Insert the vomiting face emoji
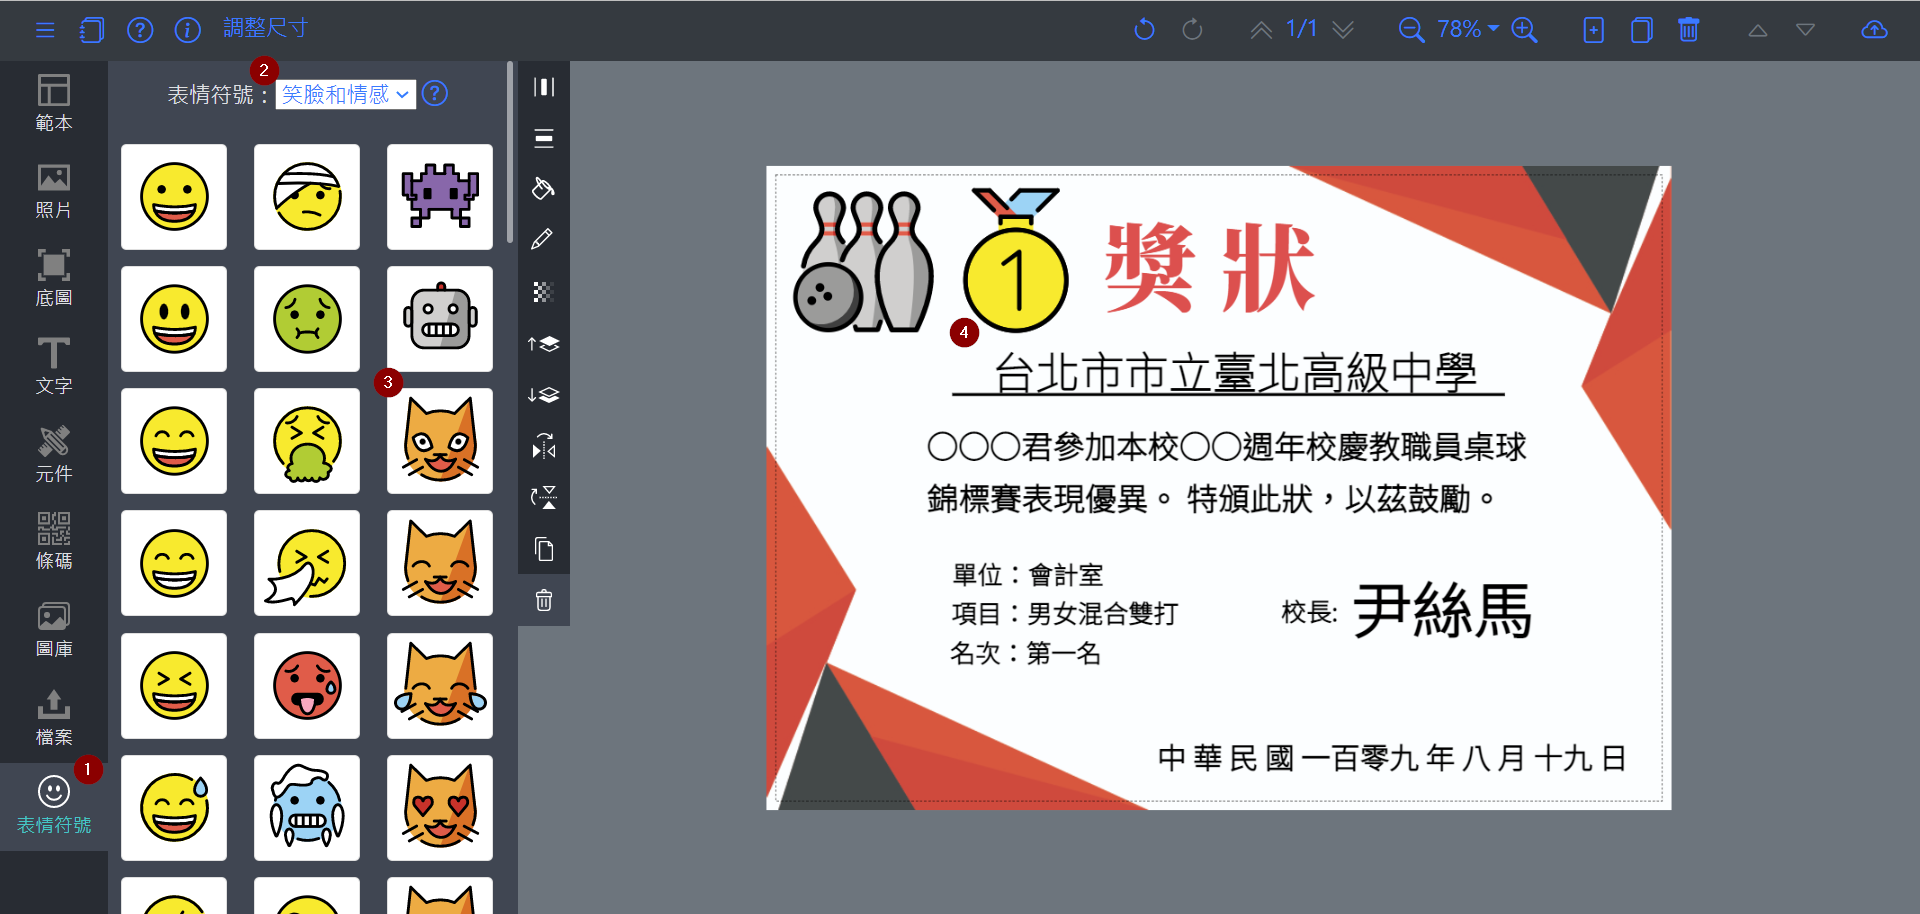Viewport: 1920px width, 914px height. click(x=307, y=441)
